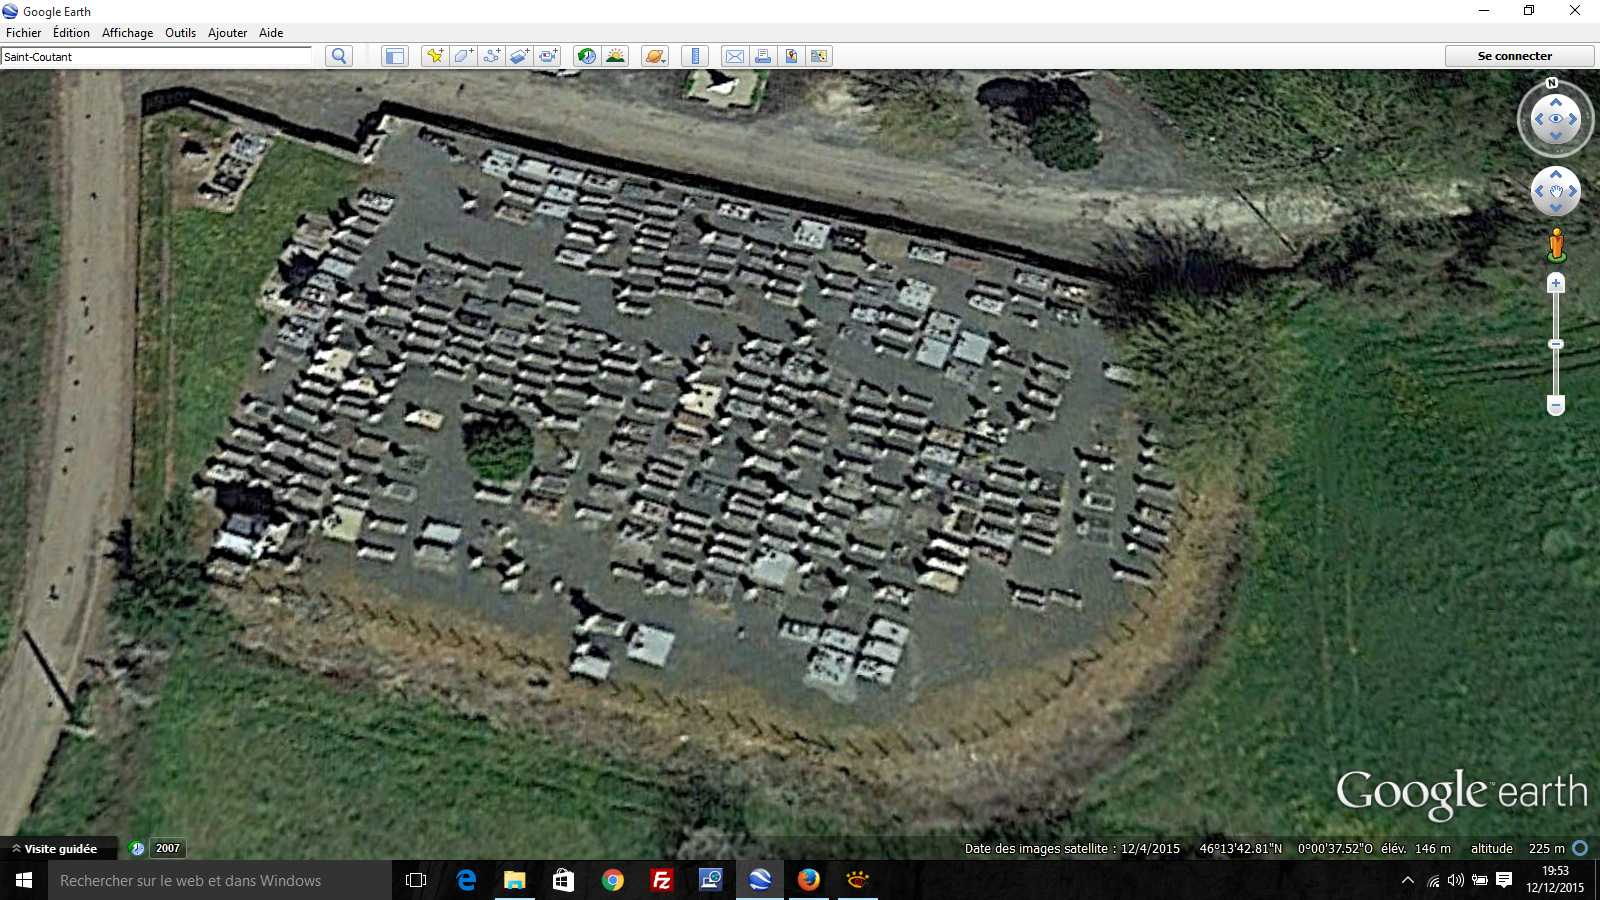Look right with the eye joystick arrow
1600x900 pixels.
point(1573,119)
